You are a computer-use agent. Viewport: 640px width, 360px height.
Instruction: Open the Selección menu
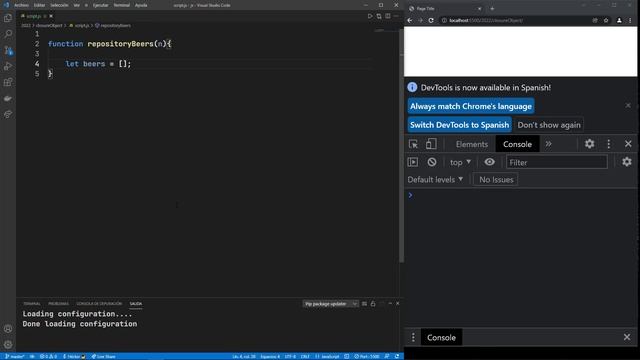coord(59,5)
